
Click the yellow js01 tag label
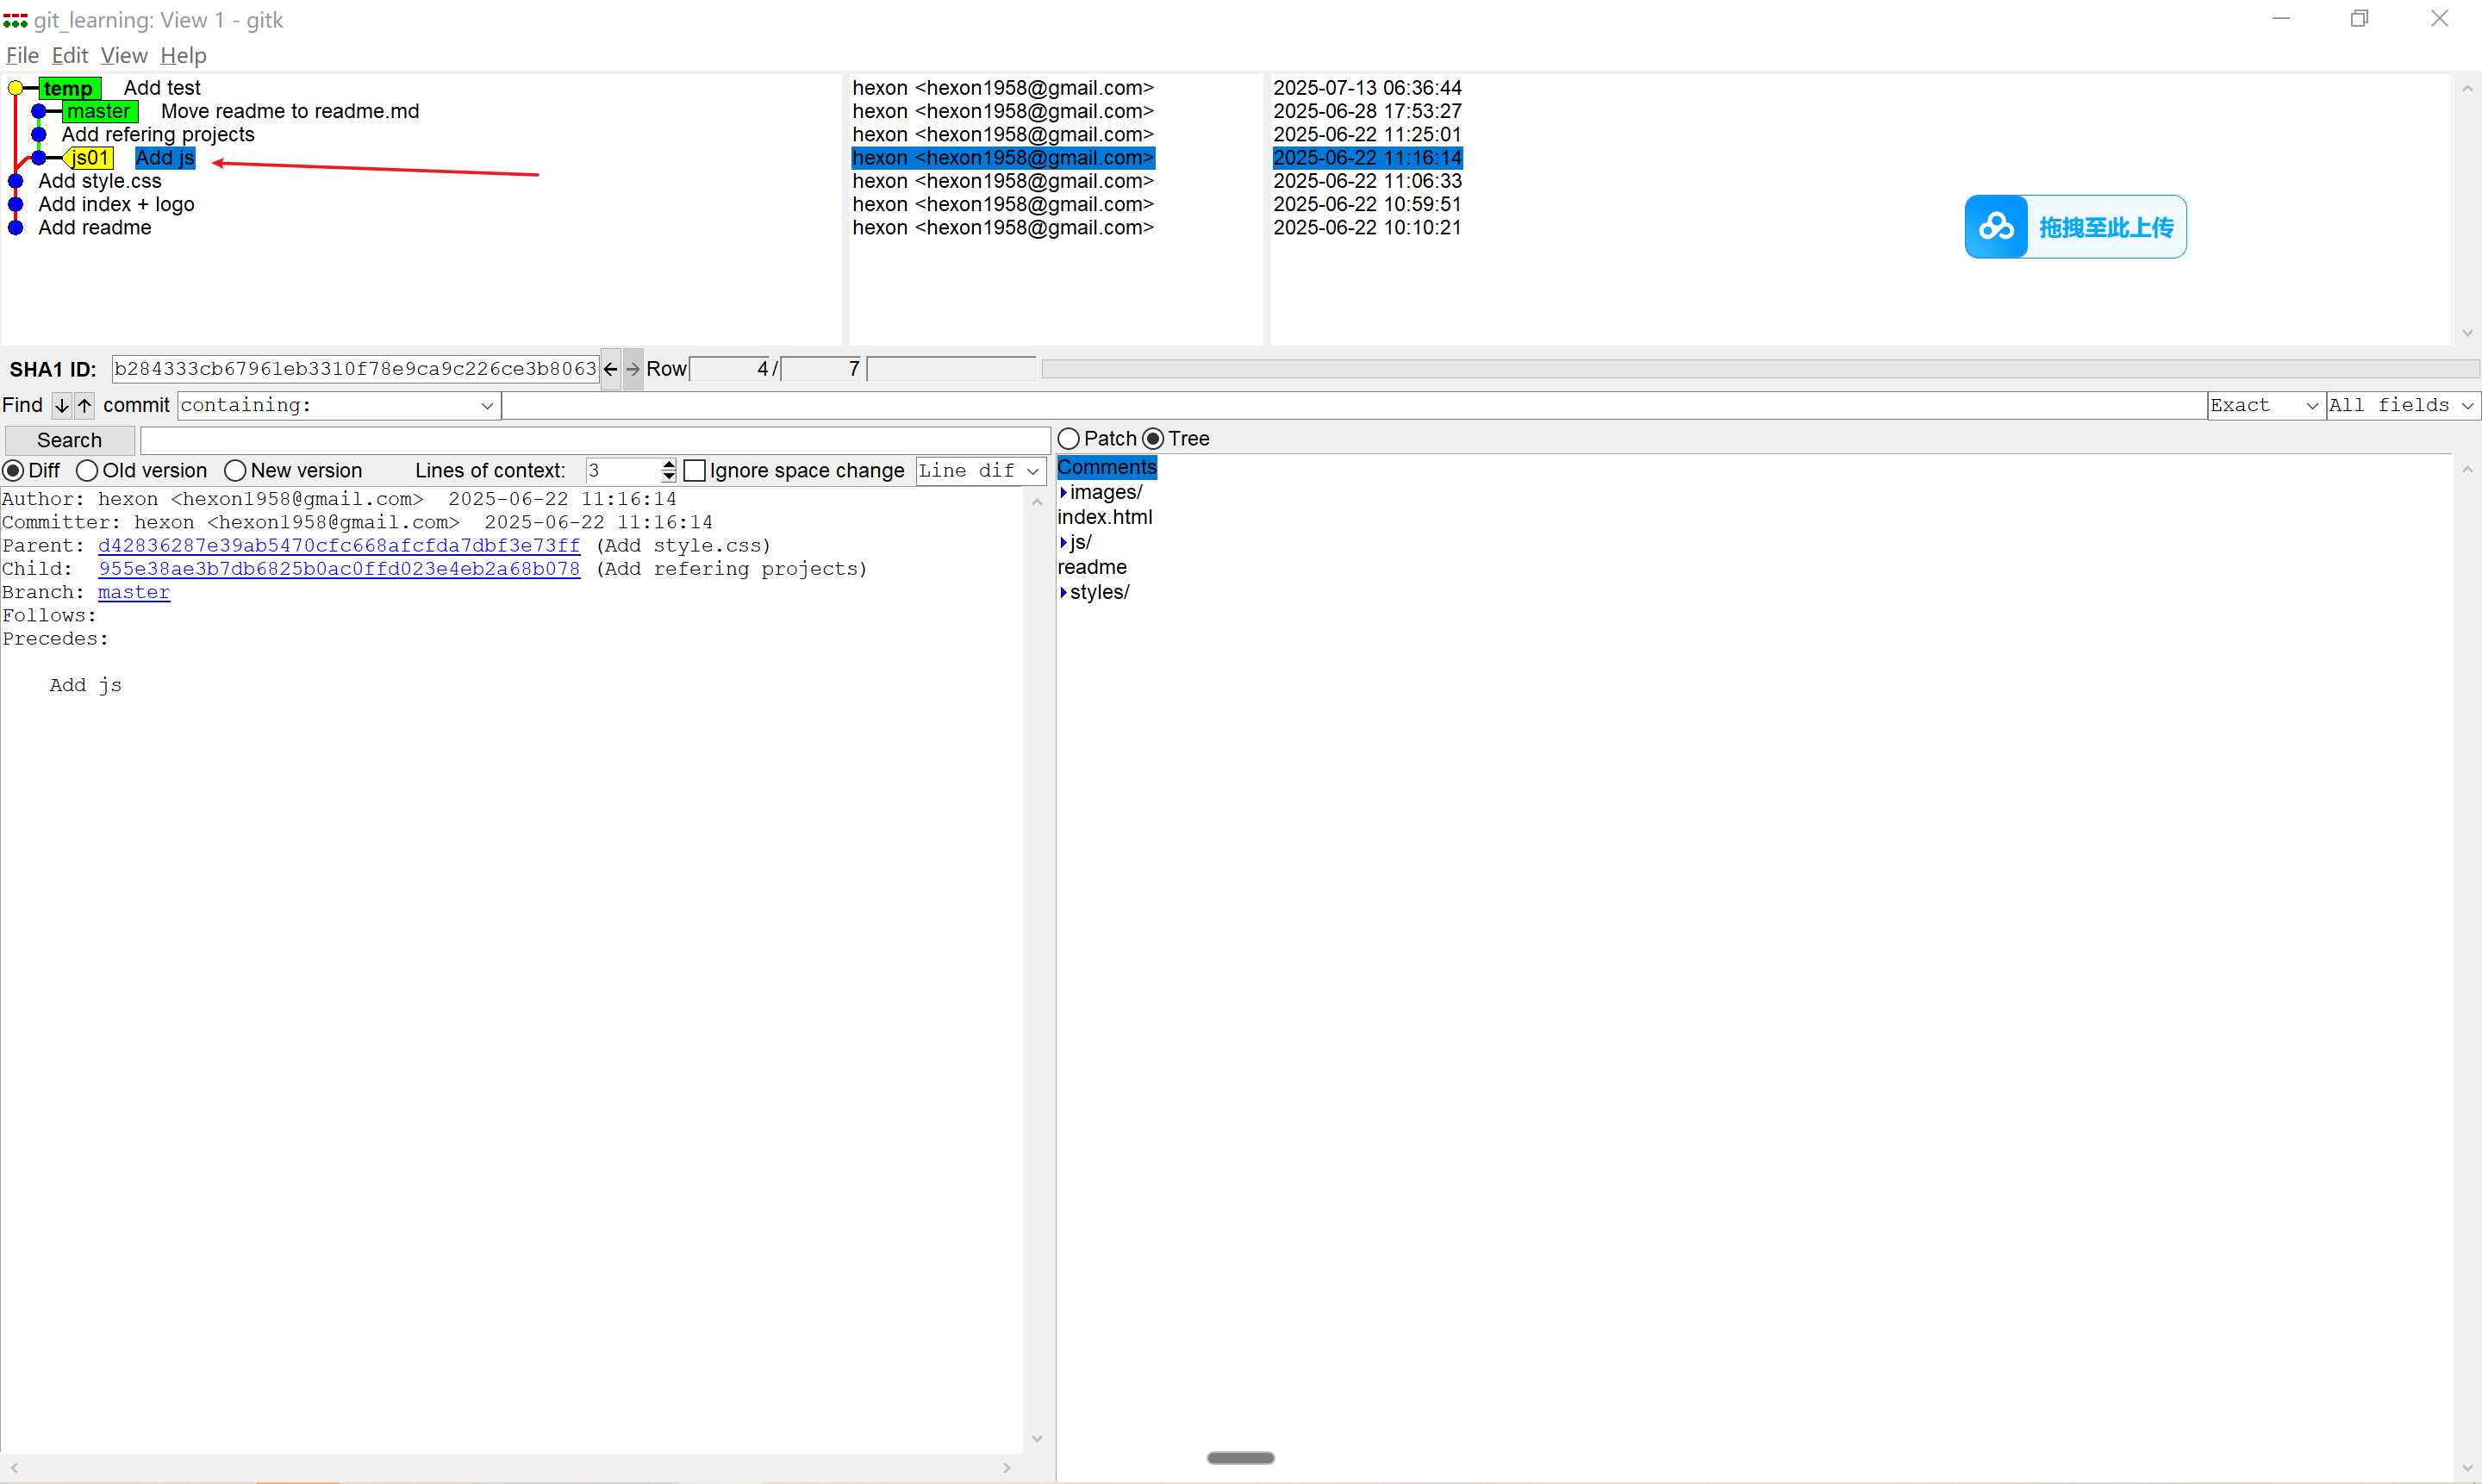[89, 158]
